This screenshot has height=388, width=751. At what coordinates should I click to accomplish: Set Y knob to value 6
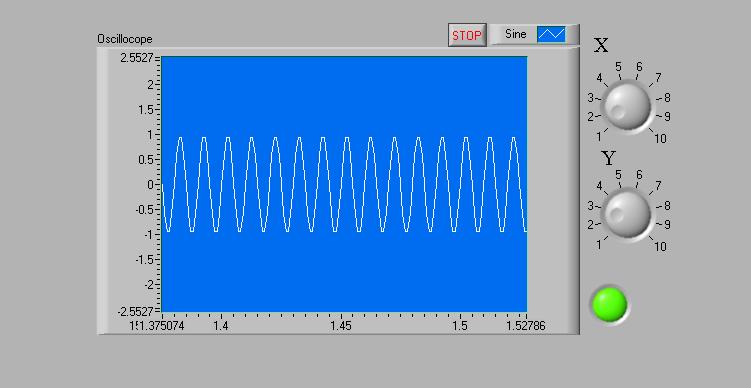coord(639,174)
